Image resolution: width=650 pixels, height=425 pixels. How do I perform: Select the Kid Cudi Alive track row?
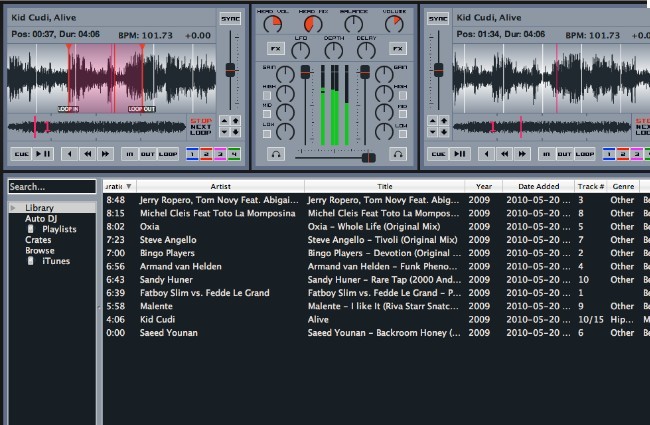tap(376, 319)
